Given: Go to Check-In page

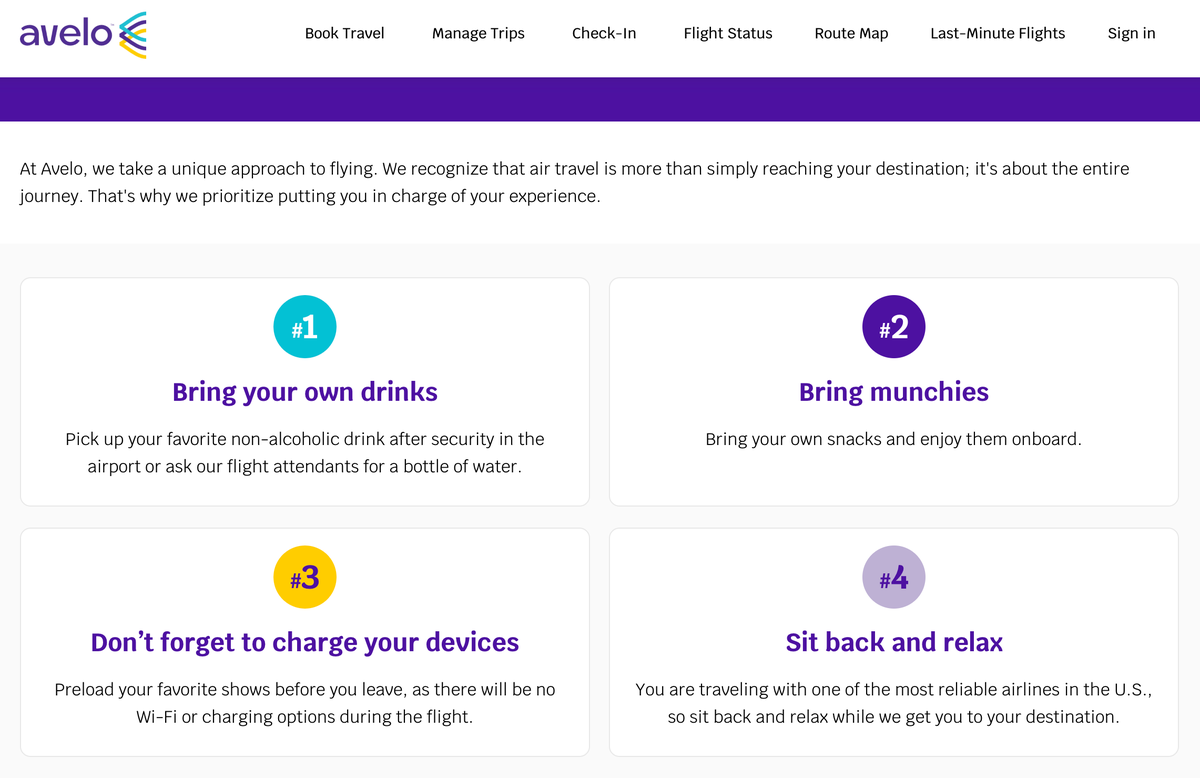Looking at the screenshot, I should click(x=604, y=33).
